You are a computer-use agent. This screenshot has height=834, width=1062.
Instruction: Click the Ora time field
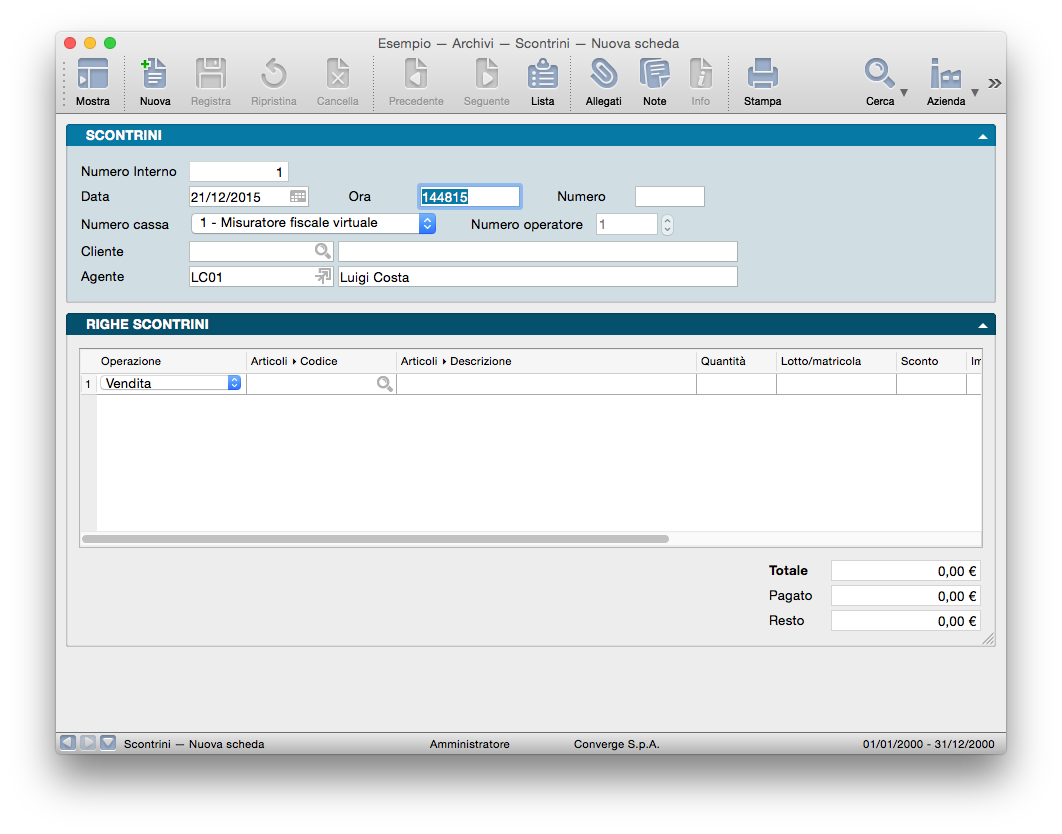[x=469, y=196]
